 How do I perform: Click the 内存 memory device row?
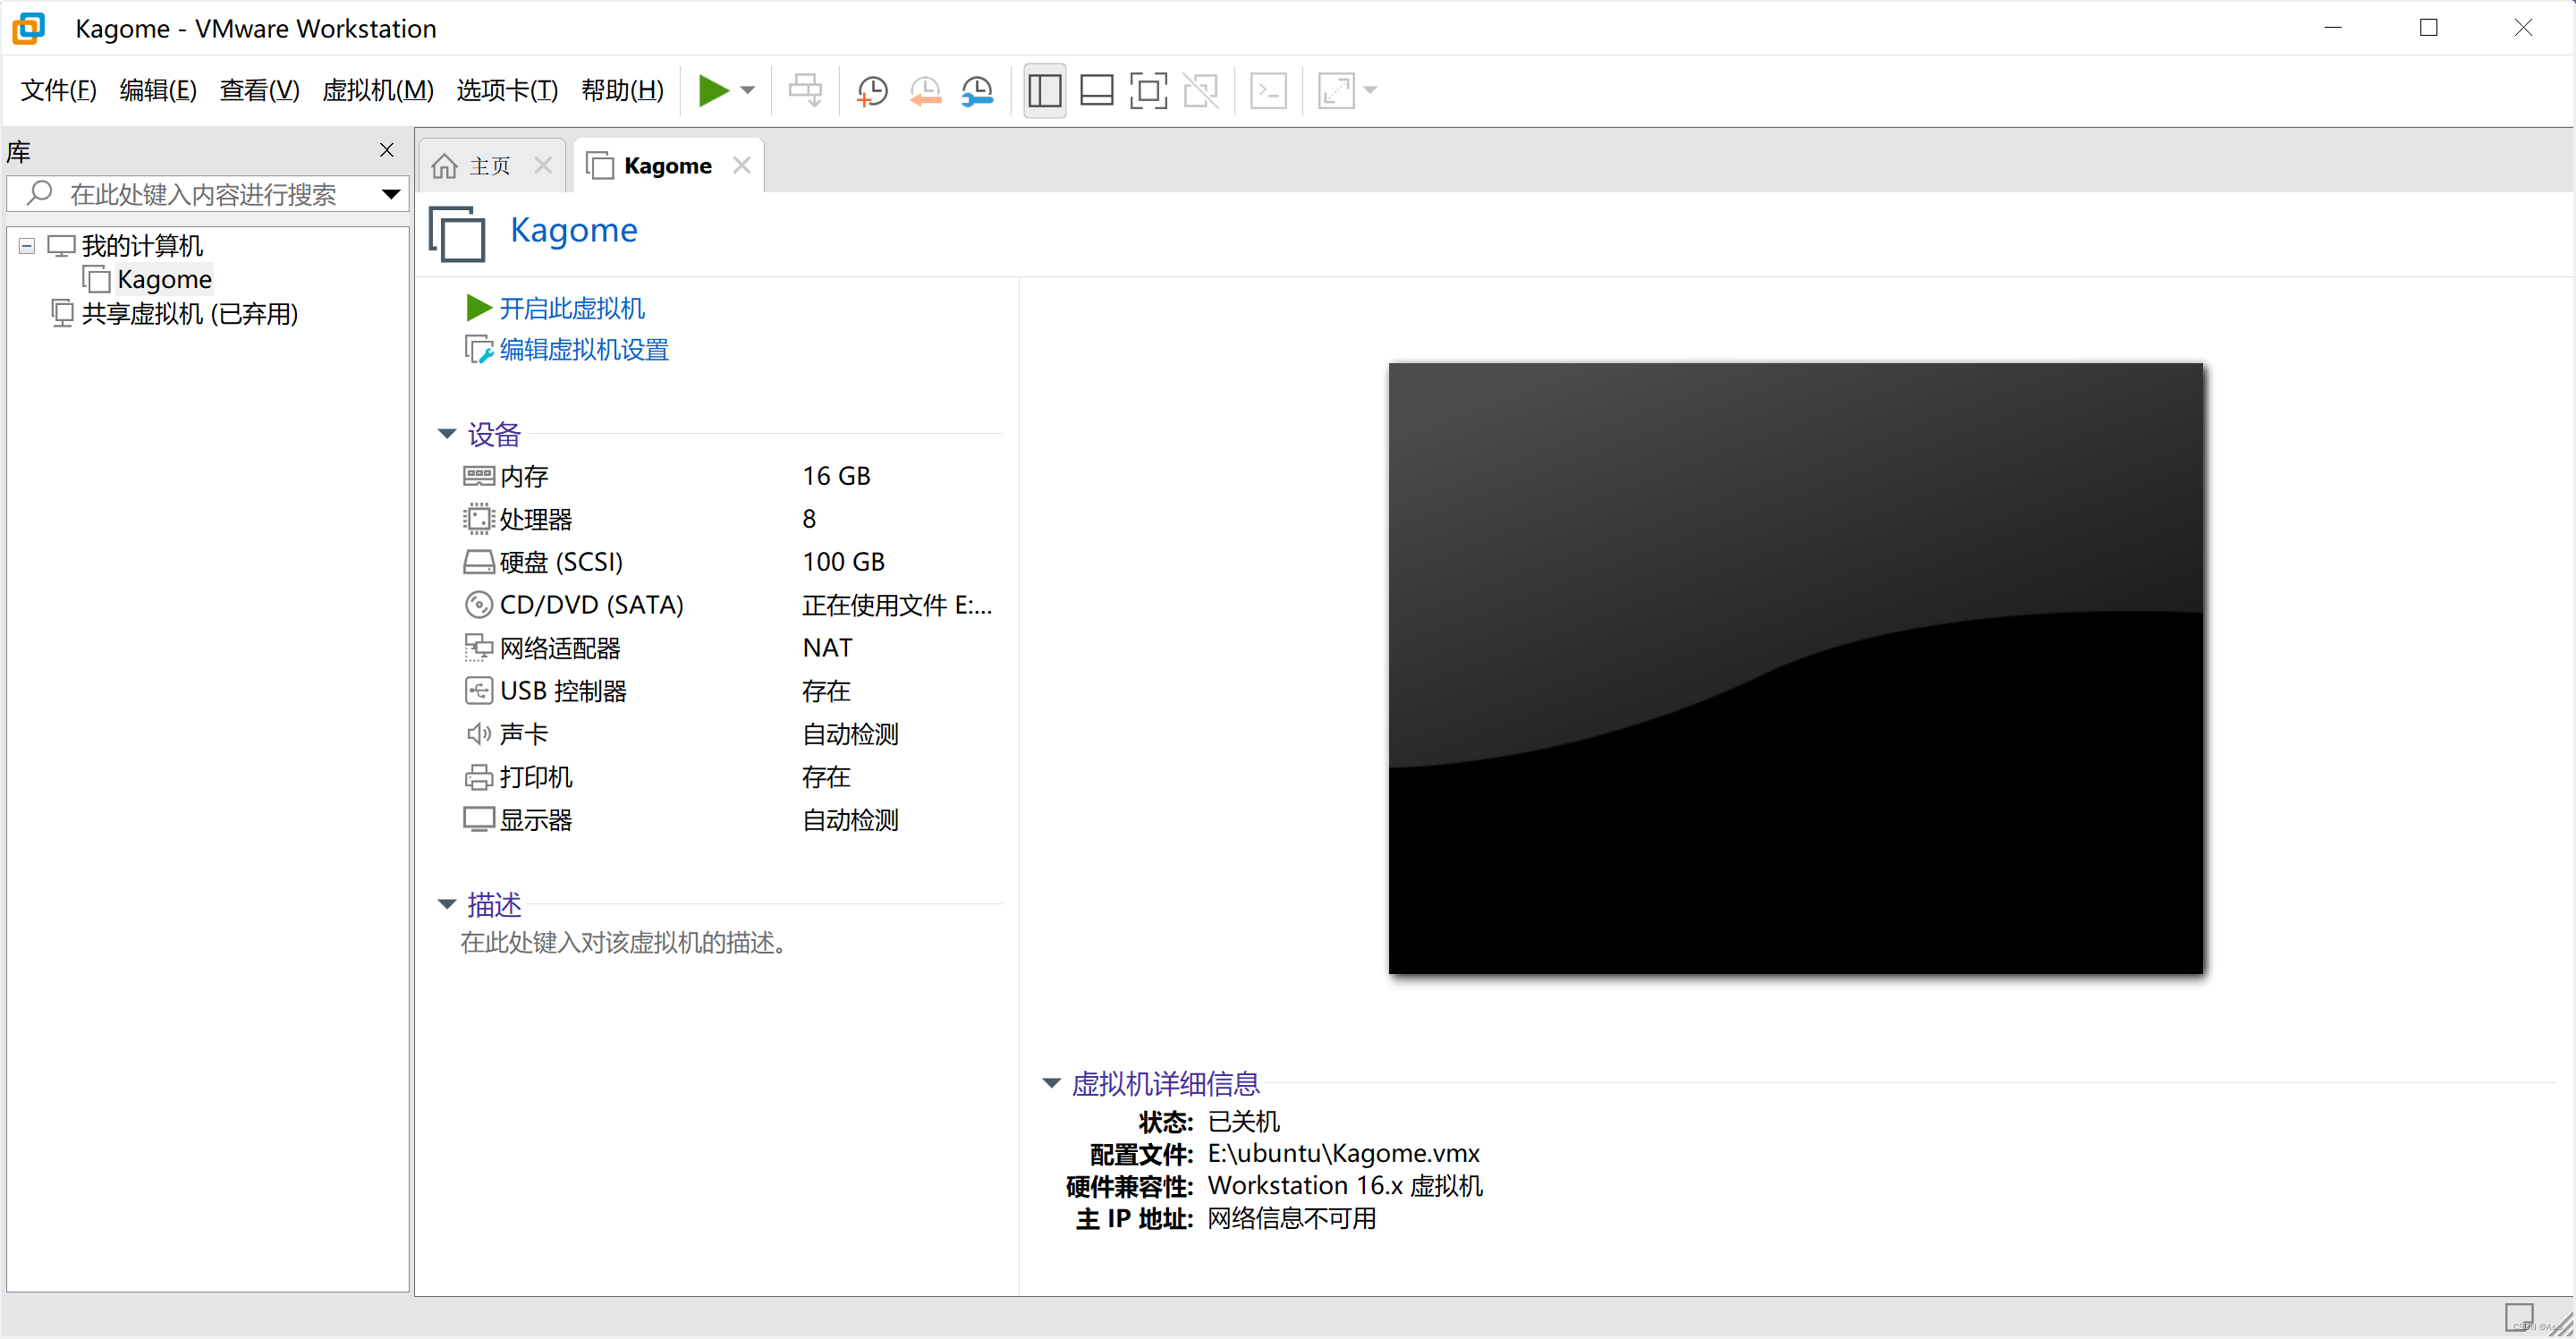click(x=730, y=477)
